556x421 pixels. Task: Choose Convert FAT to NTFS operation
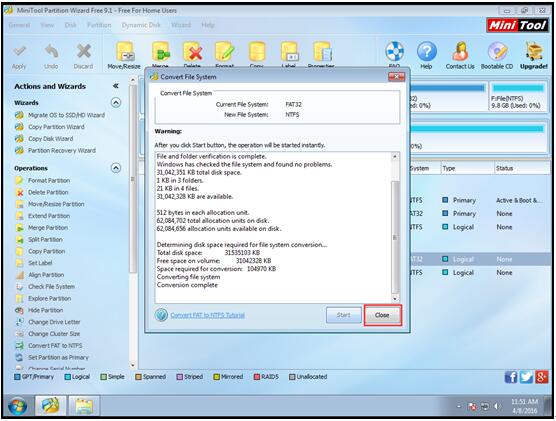(x=55, y=345)
